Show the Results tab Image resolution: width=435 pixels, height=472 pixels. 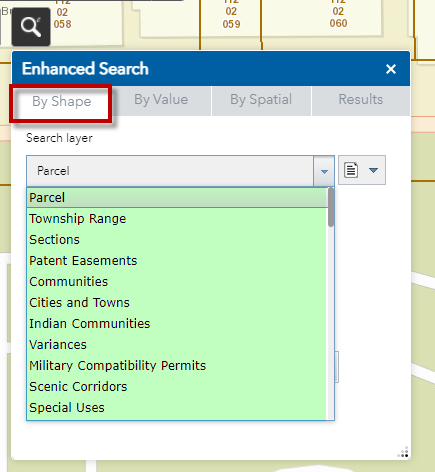pos(361,99)
